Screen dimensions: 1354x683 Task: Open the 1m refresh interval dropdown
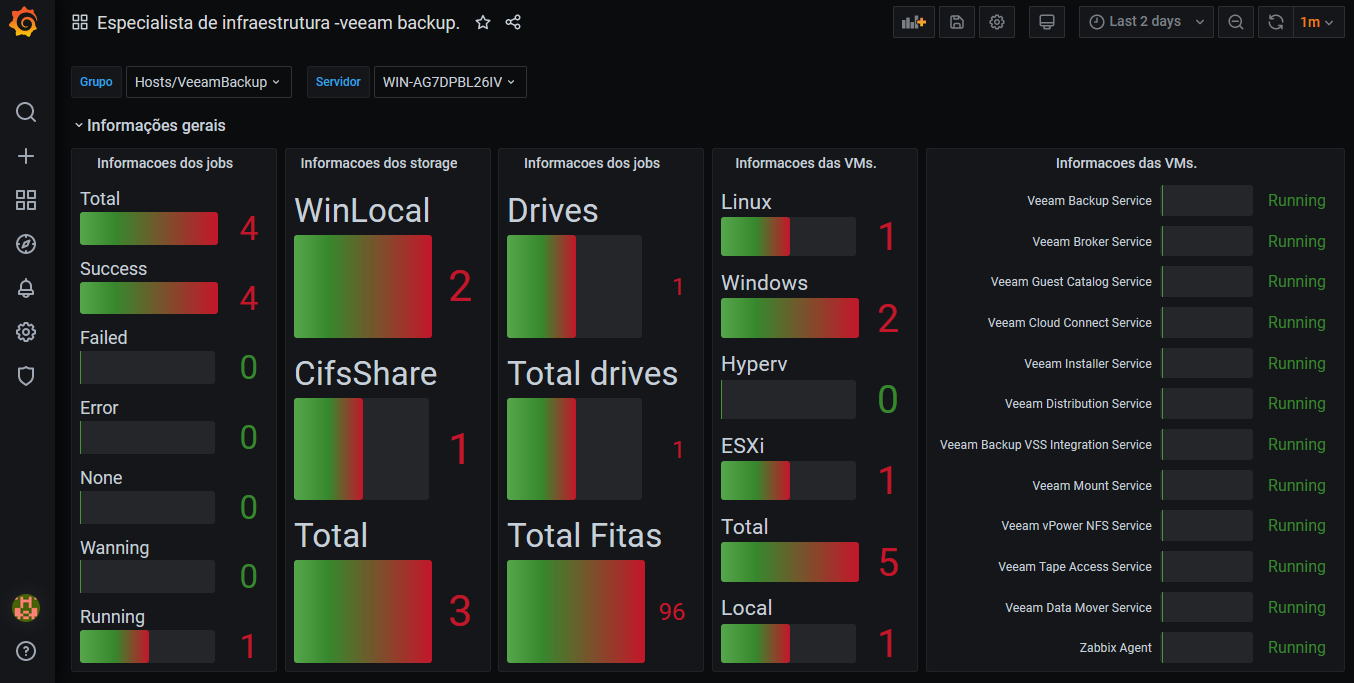pos(1318,22)
